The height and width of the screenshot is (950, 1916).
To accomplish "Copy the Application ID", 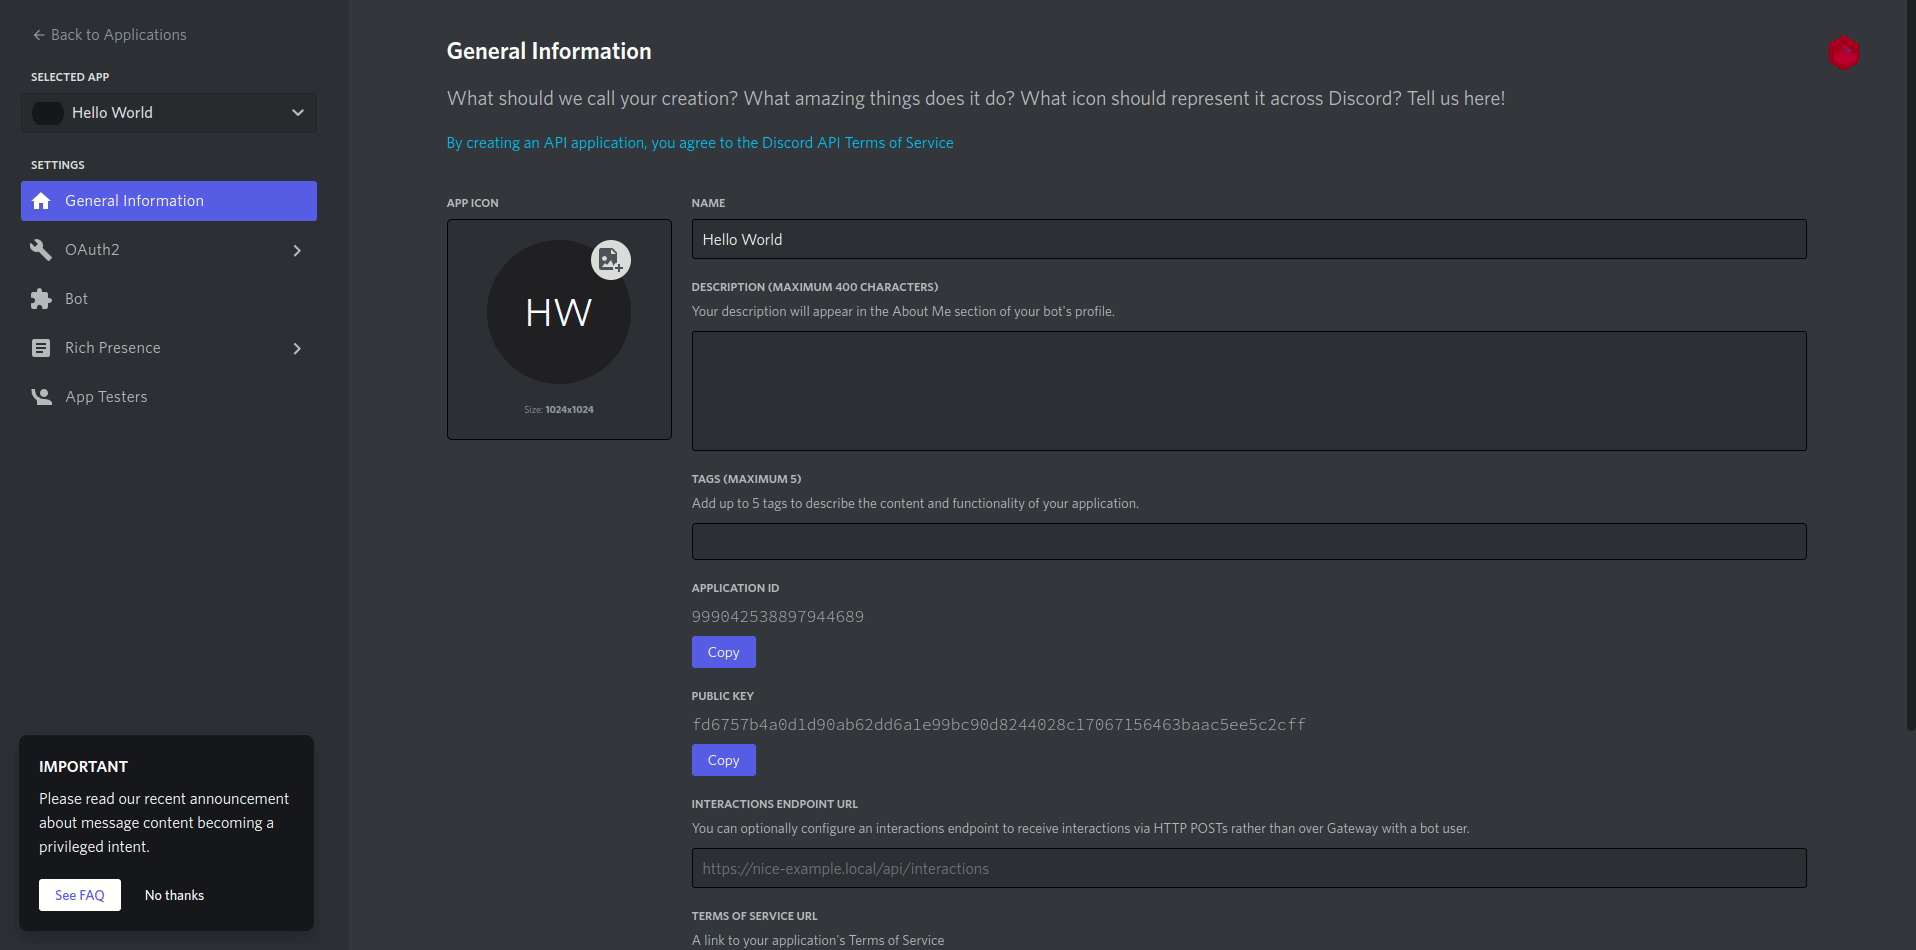I will click(723, 652).
